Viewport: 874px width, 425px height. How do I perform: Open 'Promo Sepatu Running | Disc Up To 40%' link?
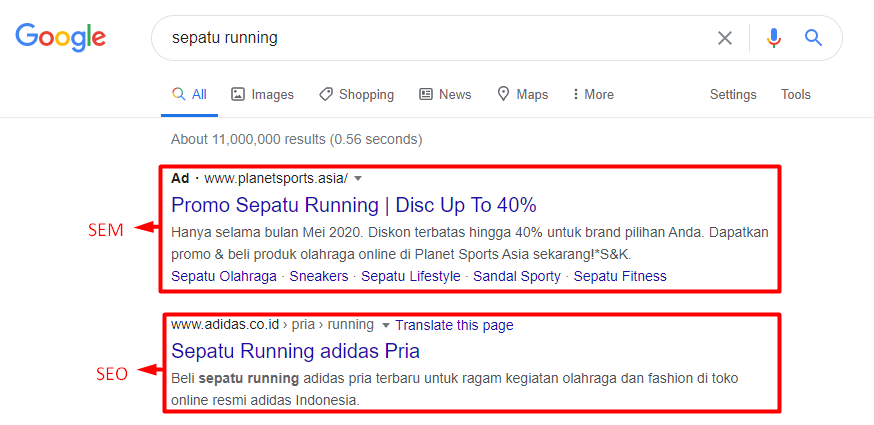(x=353, y=205)
